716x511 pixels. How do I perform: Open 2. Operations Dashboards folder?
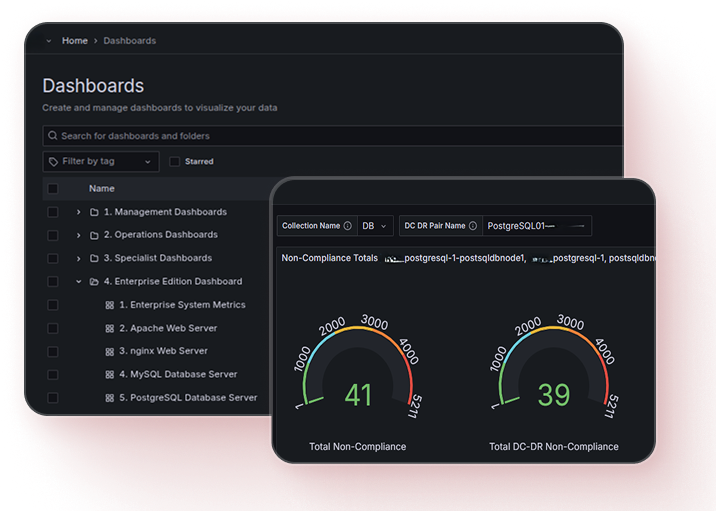click(x=161, y=235)
